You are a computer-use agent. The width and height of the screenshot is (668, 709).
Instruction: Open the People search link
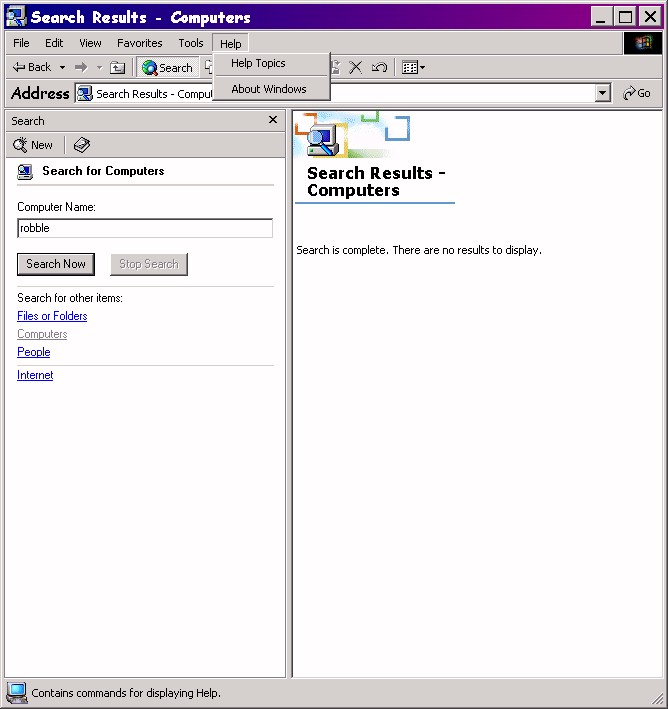(33, 352)
